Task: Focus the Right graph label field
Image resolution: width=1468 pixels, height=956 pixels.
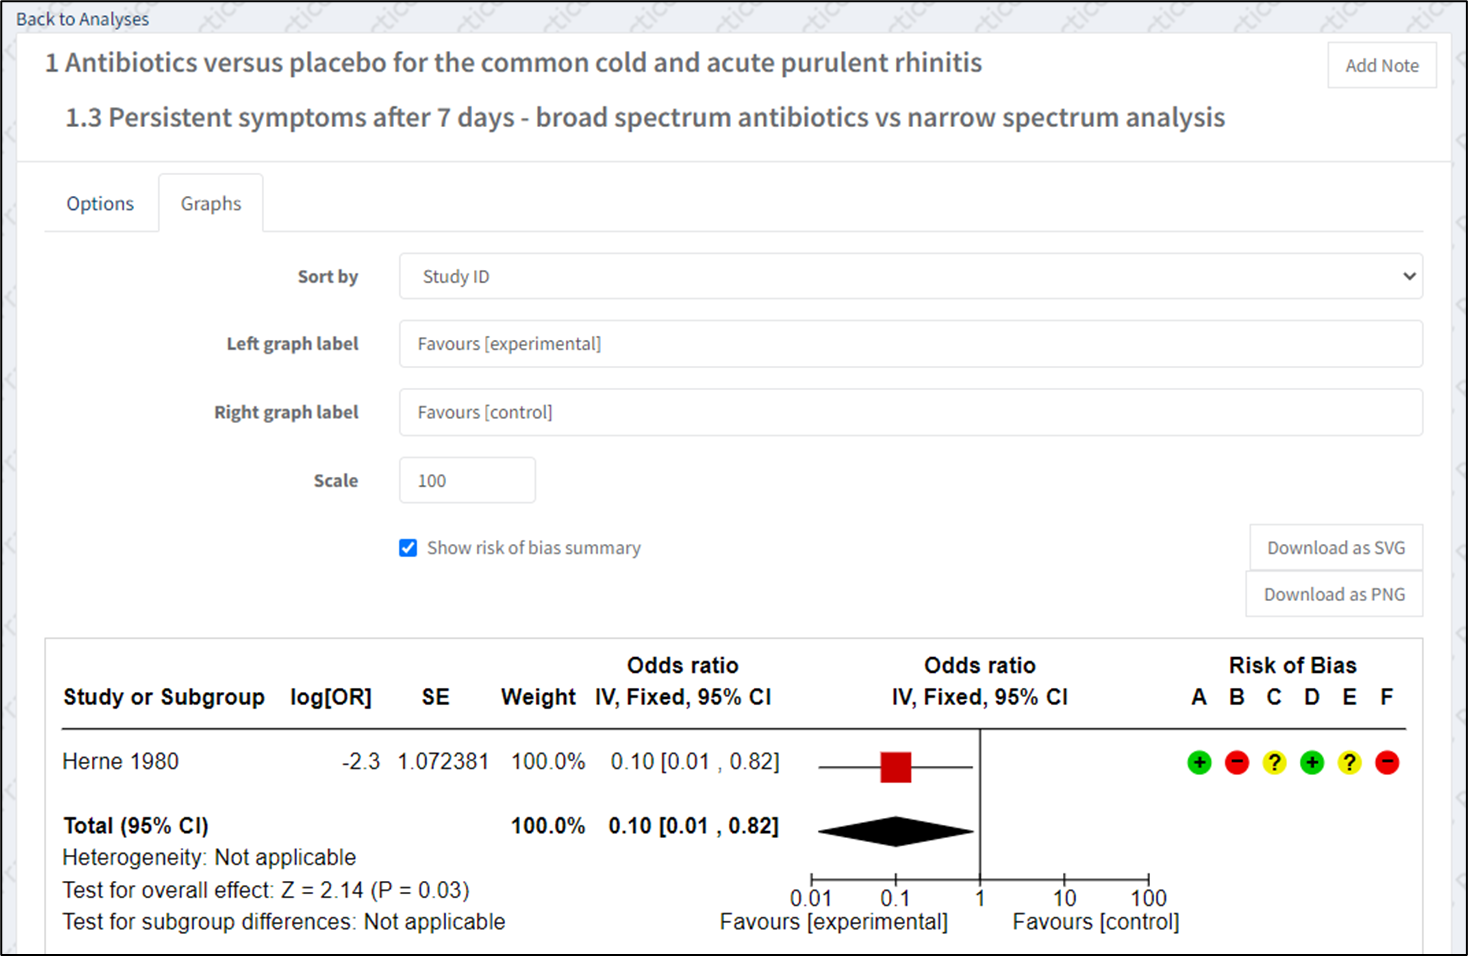Action: tap(910, 412)
